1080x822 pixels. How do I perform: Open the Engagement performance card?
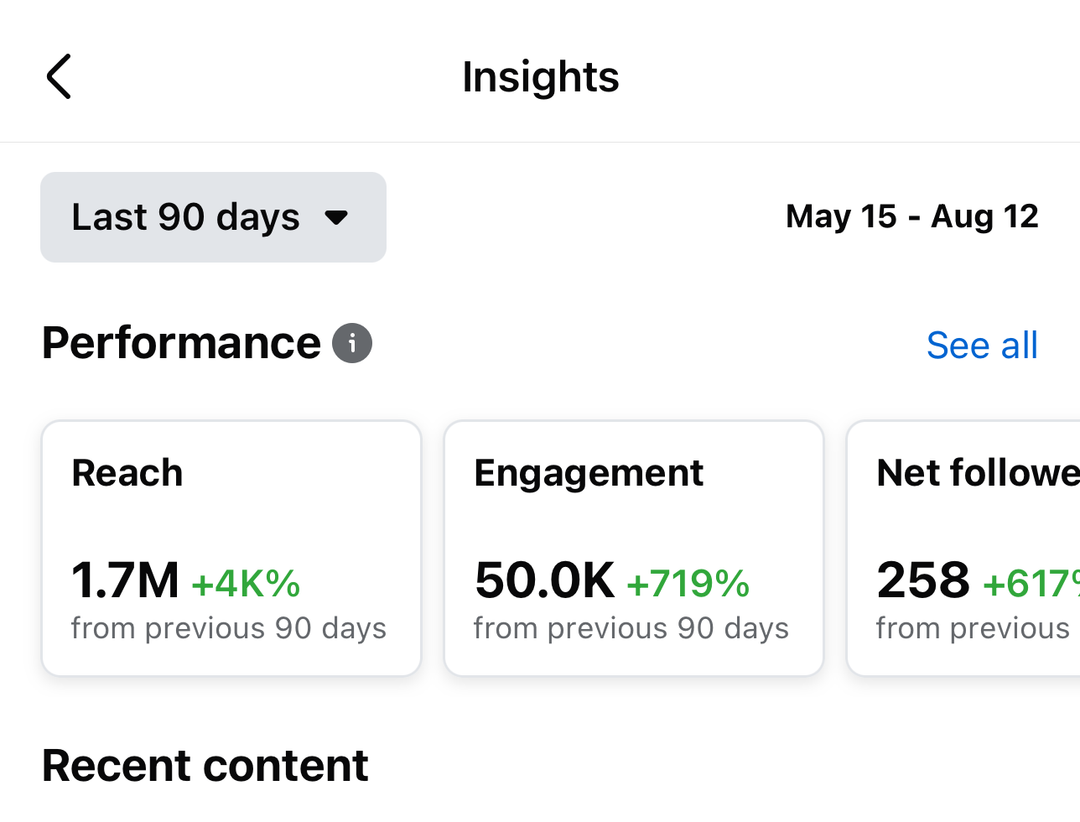(633, 547)
